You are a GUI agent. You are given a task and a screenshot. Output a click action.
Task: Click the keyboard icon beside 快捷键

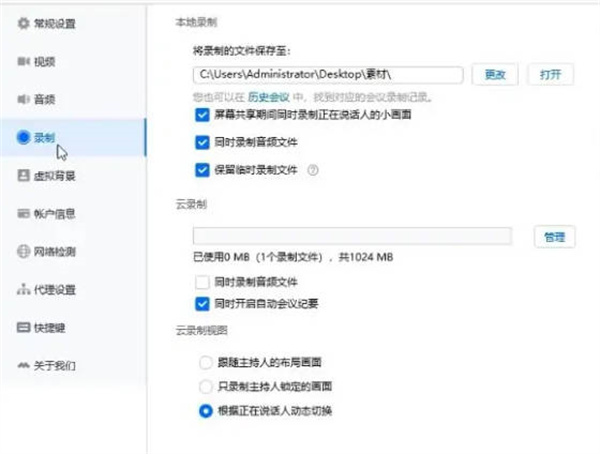(x=24, y=327)
